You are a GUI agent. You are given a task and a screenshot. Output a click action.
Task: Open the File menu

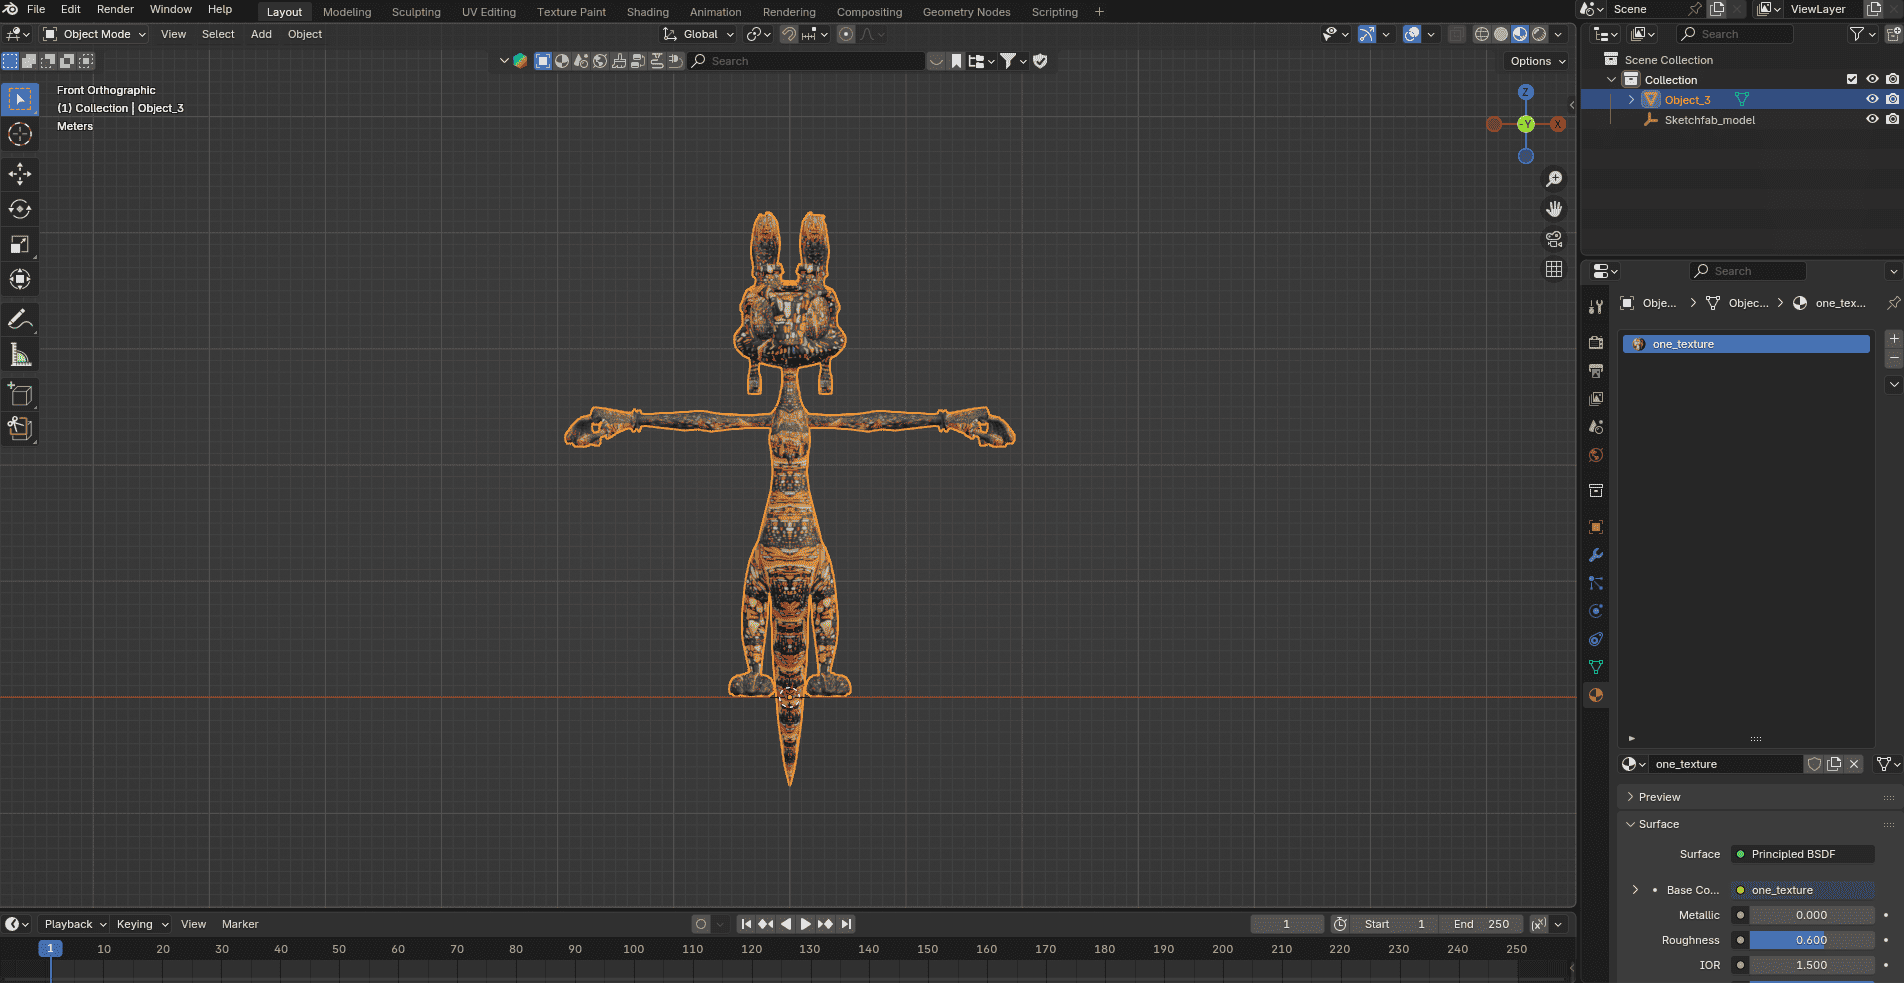pyautogui.click(x=36, y=9)
